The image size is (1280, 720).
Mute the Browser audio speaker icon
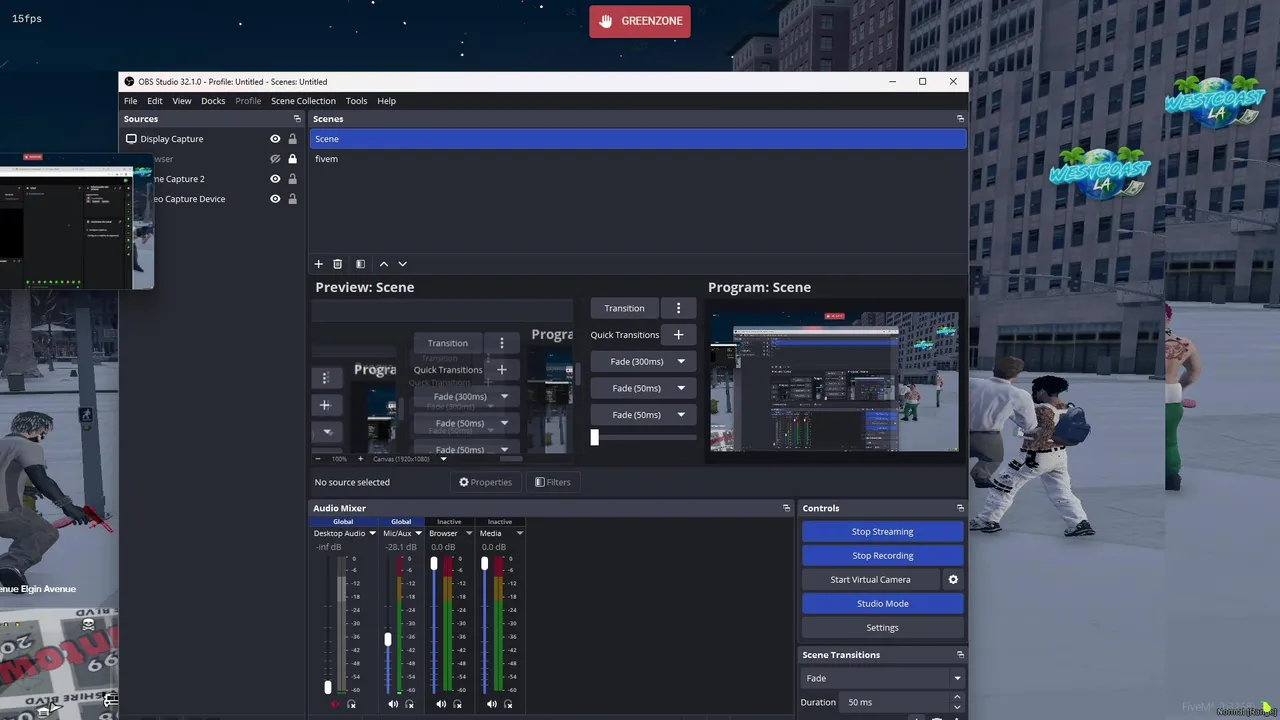441,704
